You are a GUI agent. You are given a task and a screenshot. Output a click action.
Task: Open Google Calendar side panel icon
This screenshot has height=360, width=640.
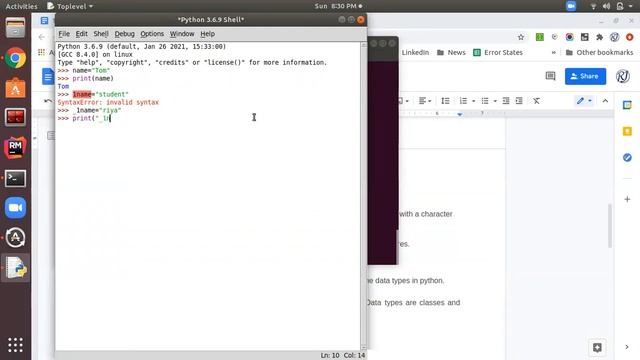(x=627, y=105)
